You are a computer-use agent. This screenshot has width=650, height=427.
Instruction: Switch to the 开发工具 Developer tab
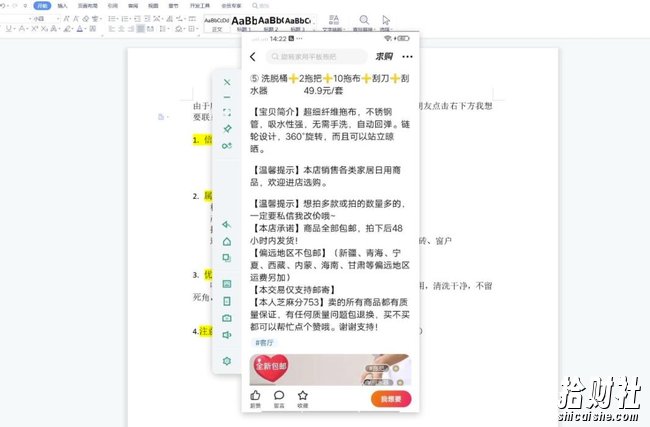pyautogui.click(x=200, y=6)
